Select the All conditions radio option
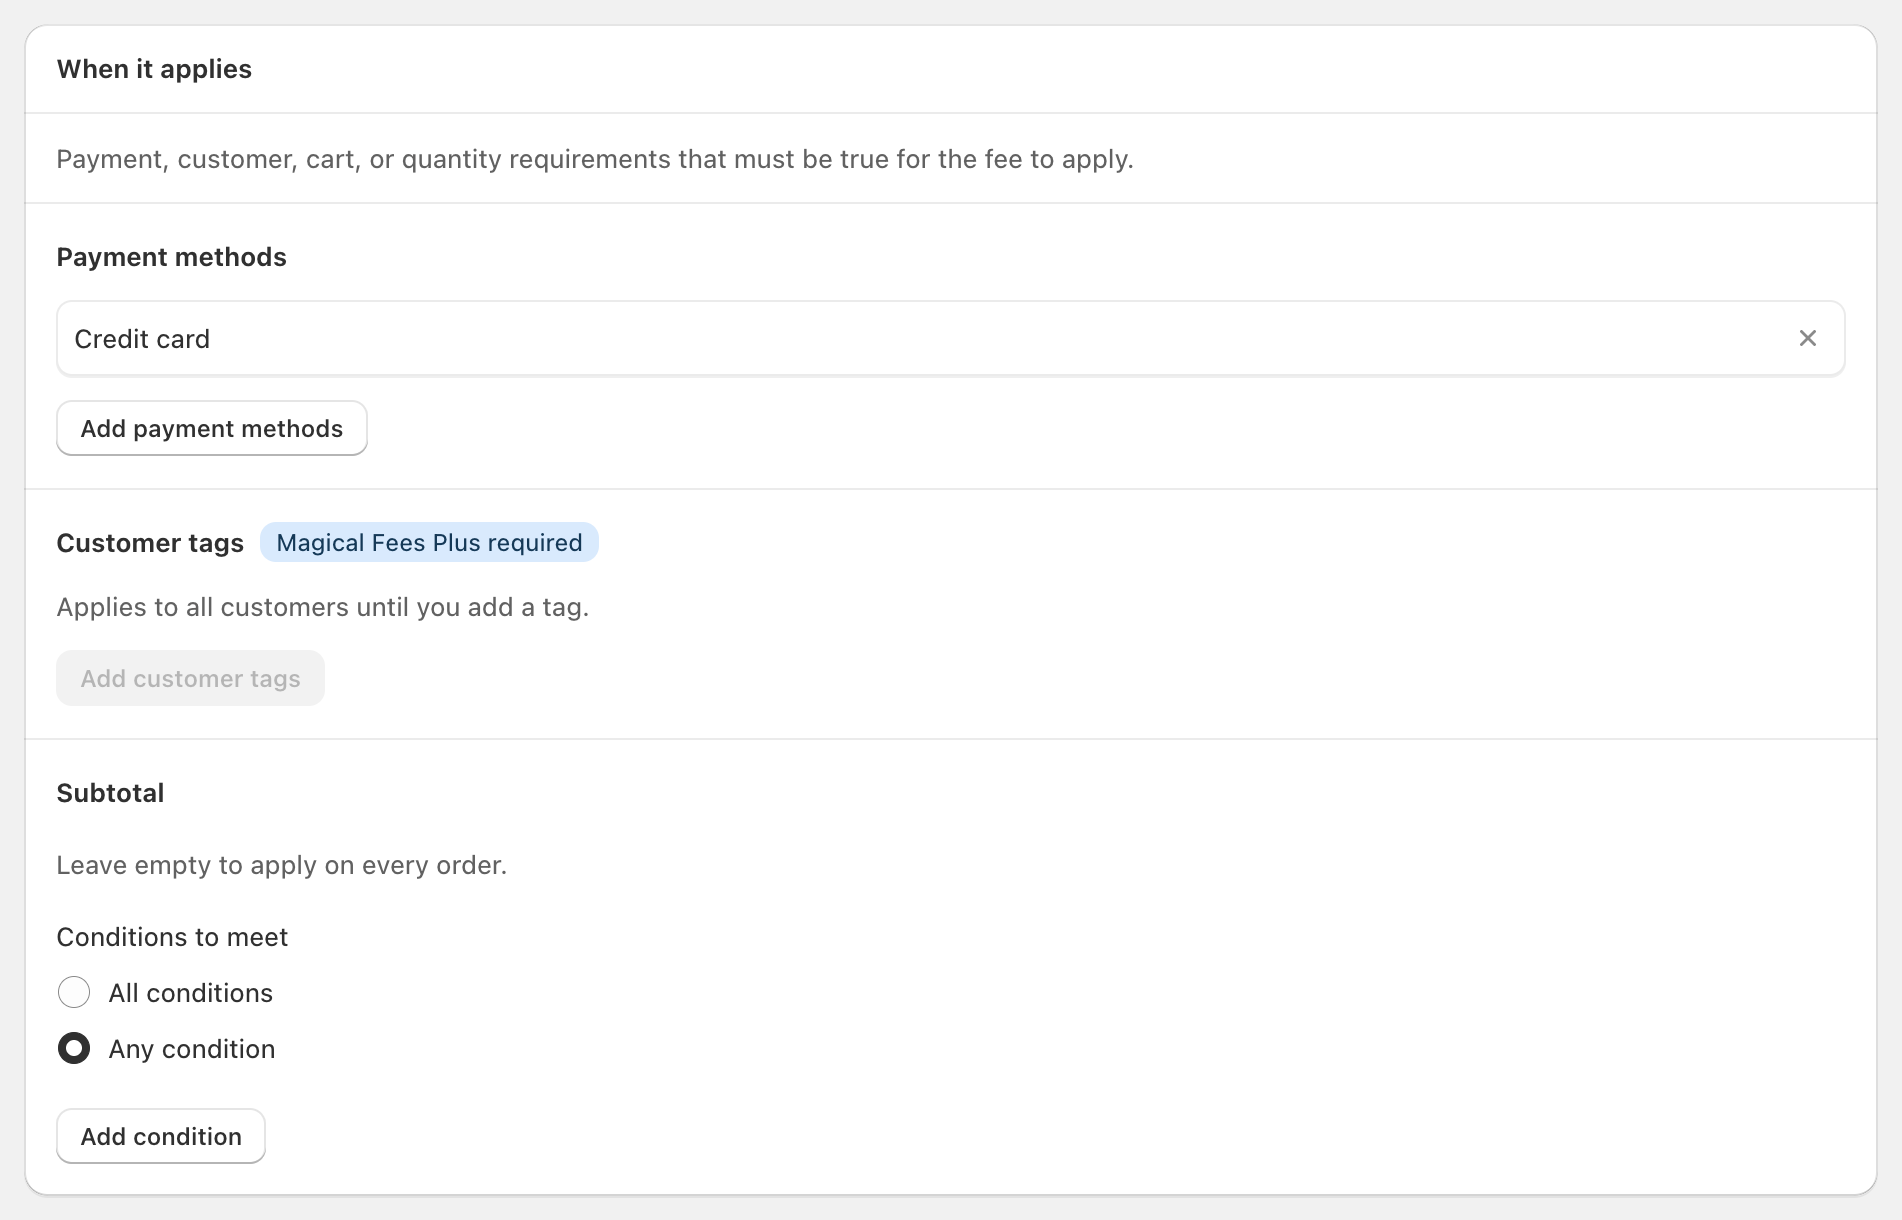This screenshot has height=1220, width=1902. (74, 992)
